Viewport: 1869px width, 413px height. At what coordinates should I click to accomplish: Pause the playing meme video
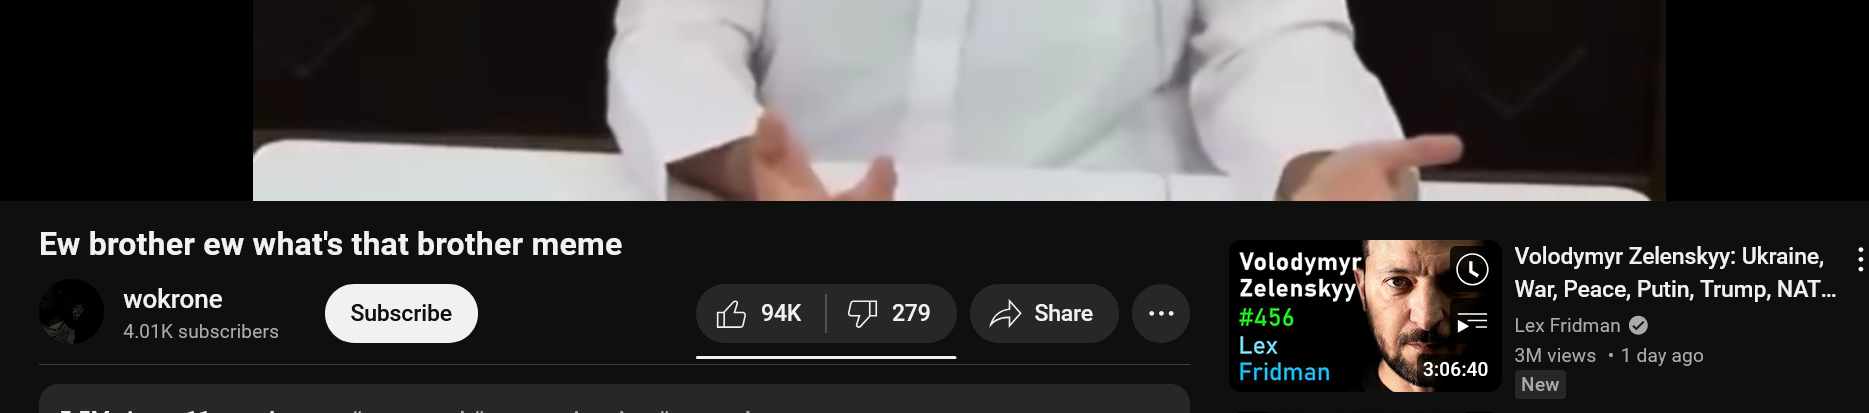coord(959,100)
